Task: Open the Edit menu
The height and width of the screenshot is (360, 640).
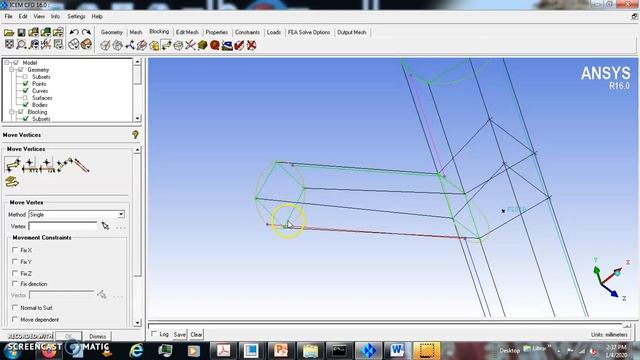Action: pyautogui.click(x=23, y=16)
